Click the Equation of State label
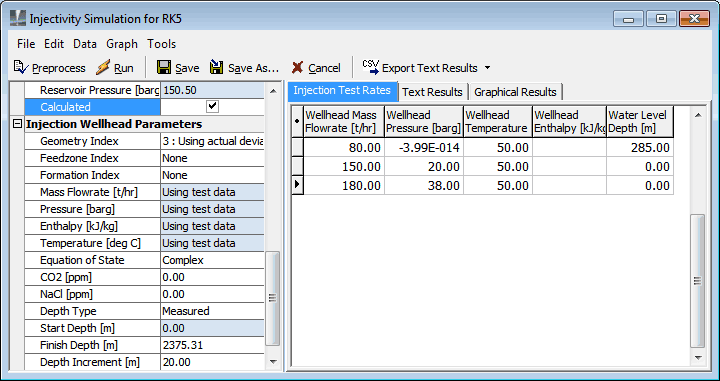720x381 pixels. coord(82,260)
